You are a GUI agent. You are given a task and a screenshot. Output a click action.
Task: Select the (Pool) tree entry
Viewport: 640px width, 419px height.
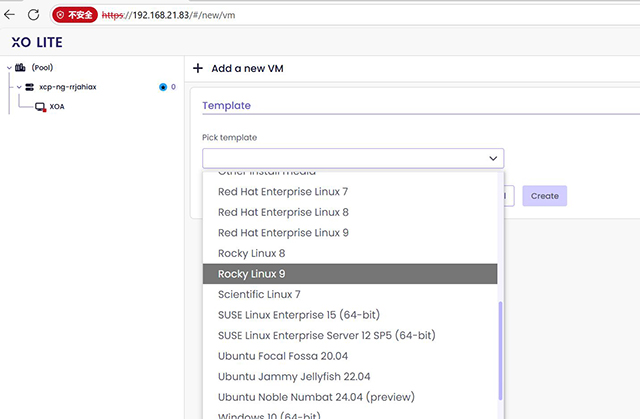[x=42, y=67]
